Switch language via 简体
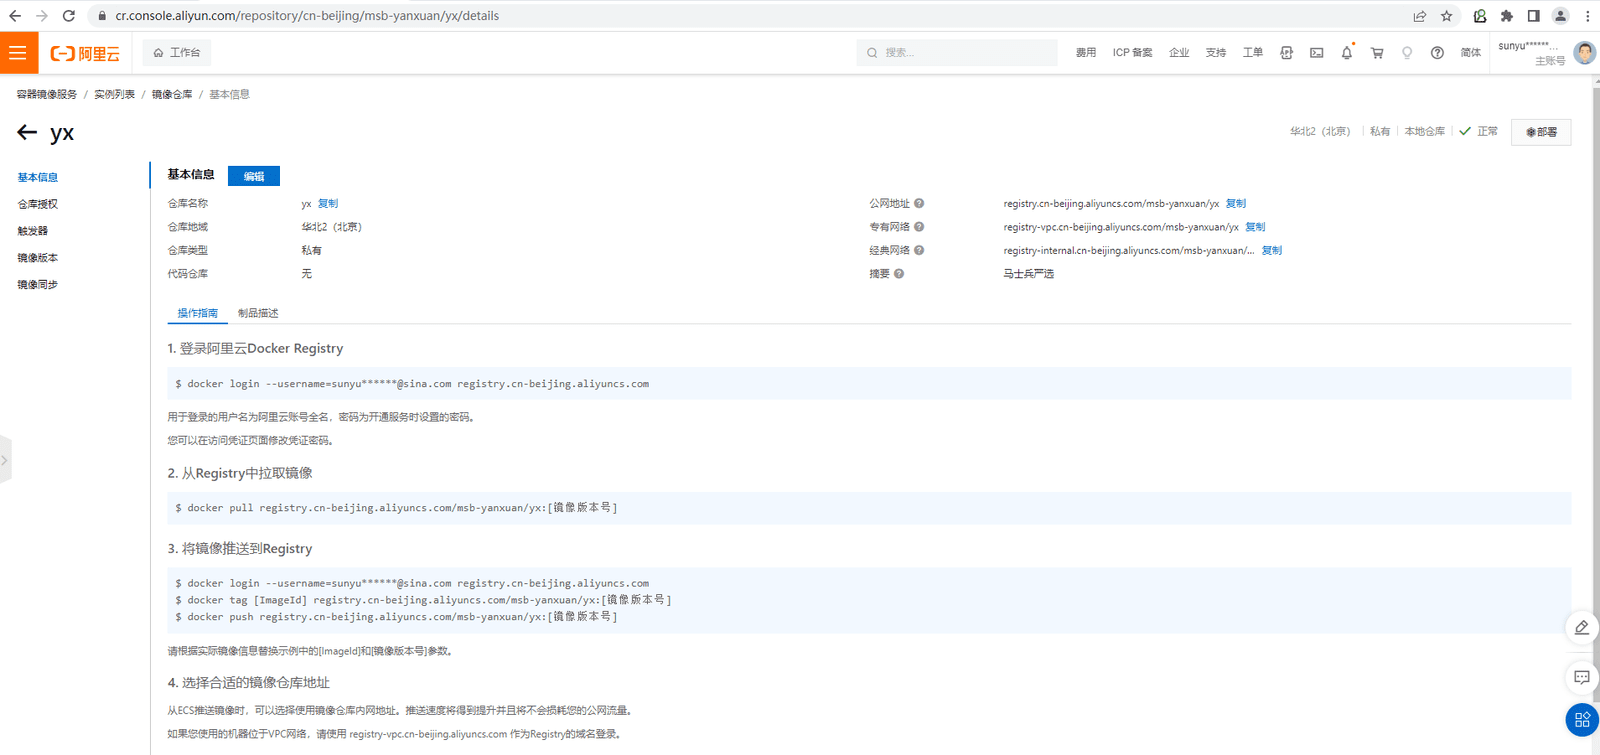 pos(1470,53)
